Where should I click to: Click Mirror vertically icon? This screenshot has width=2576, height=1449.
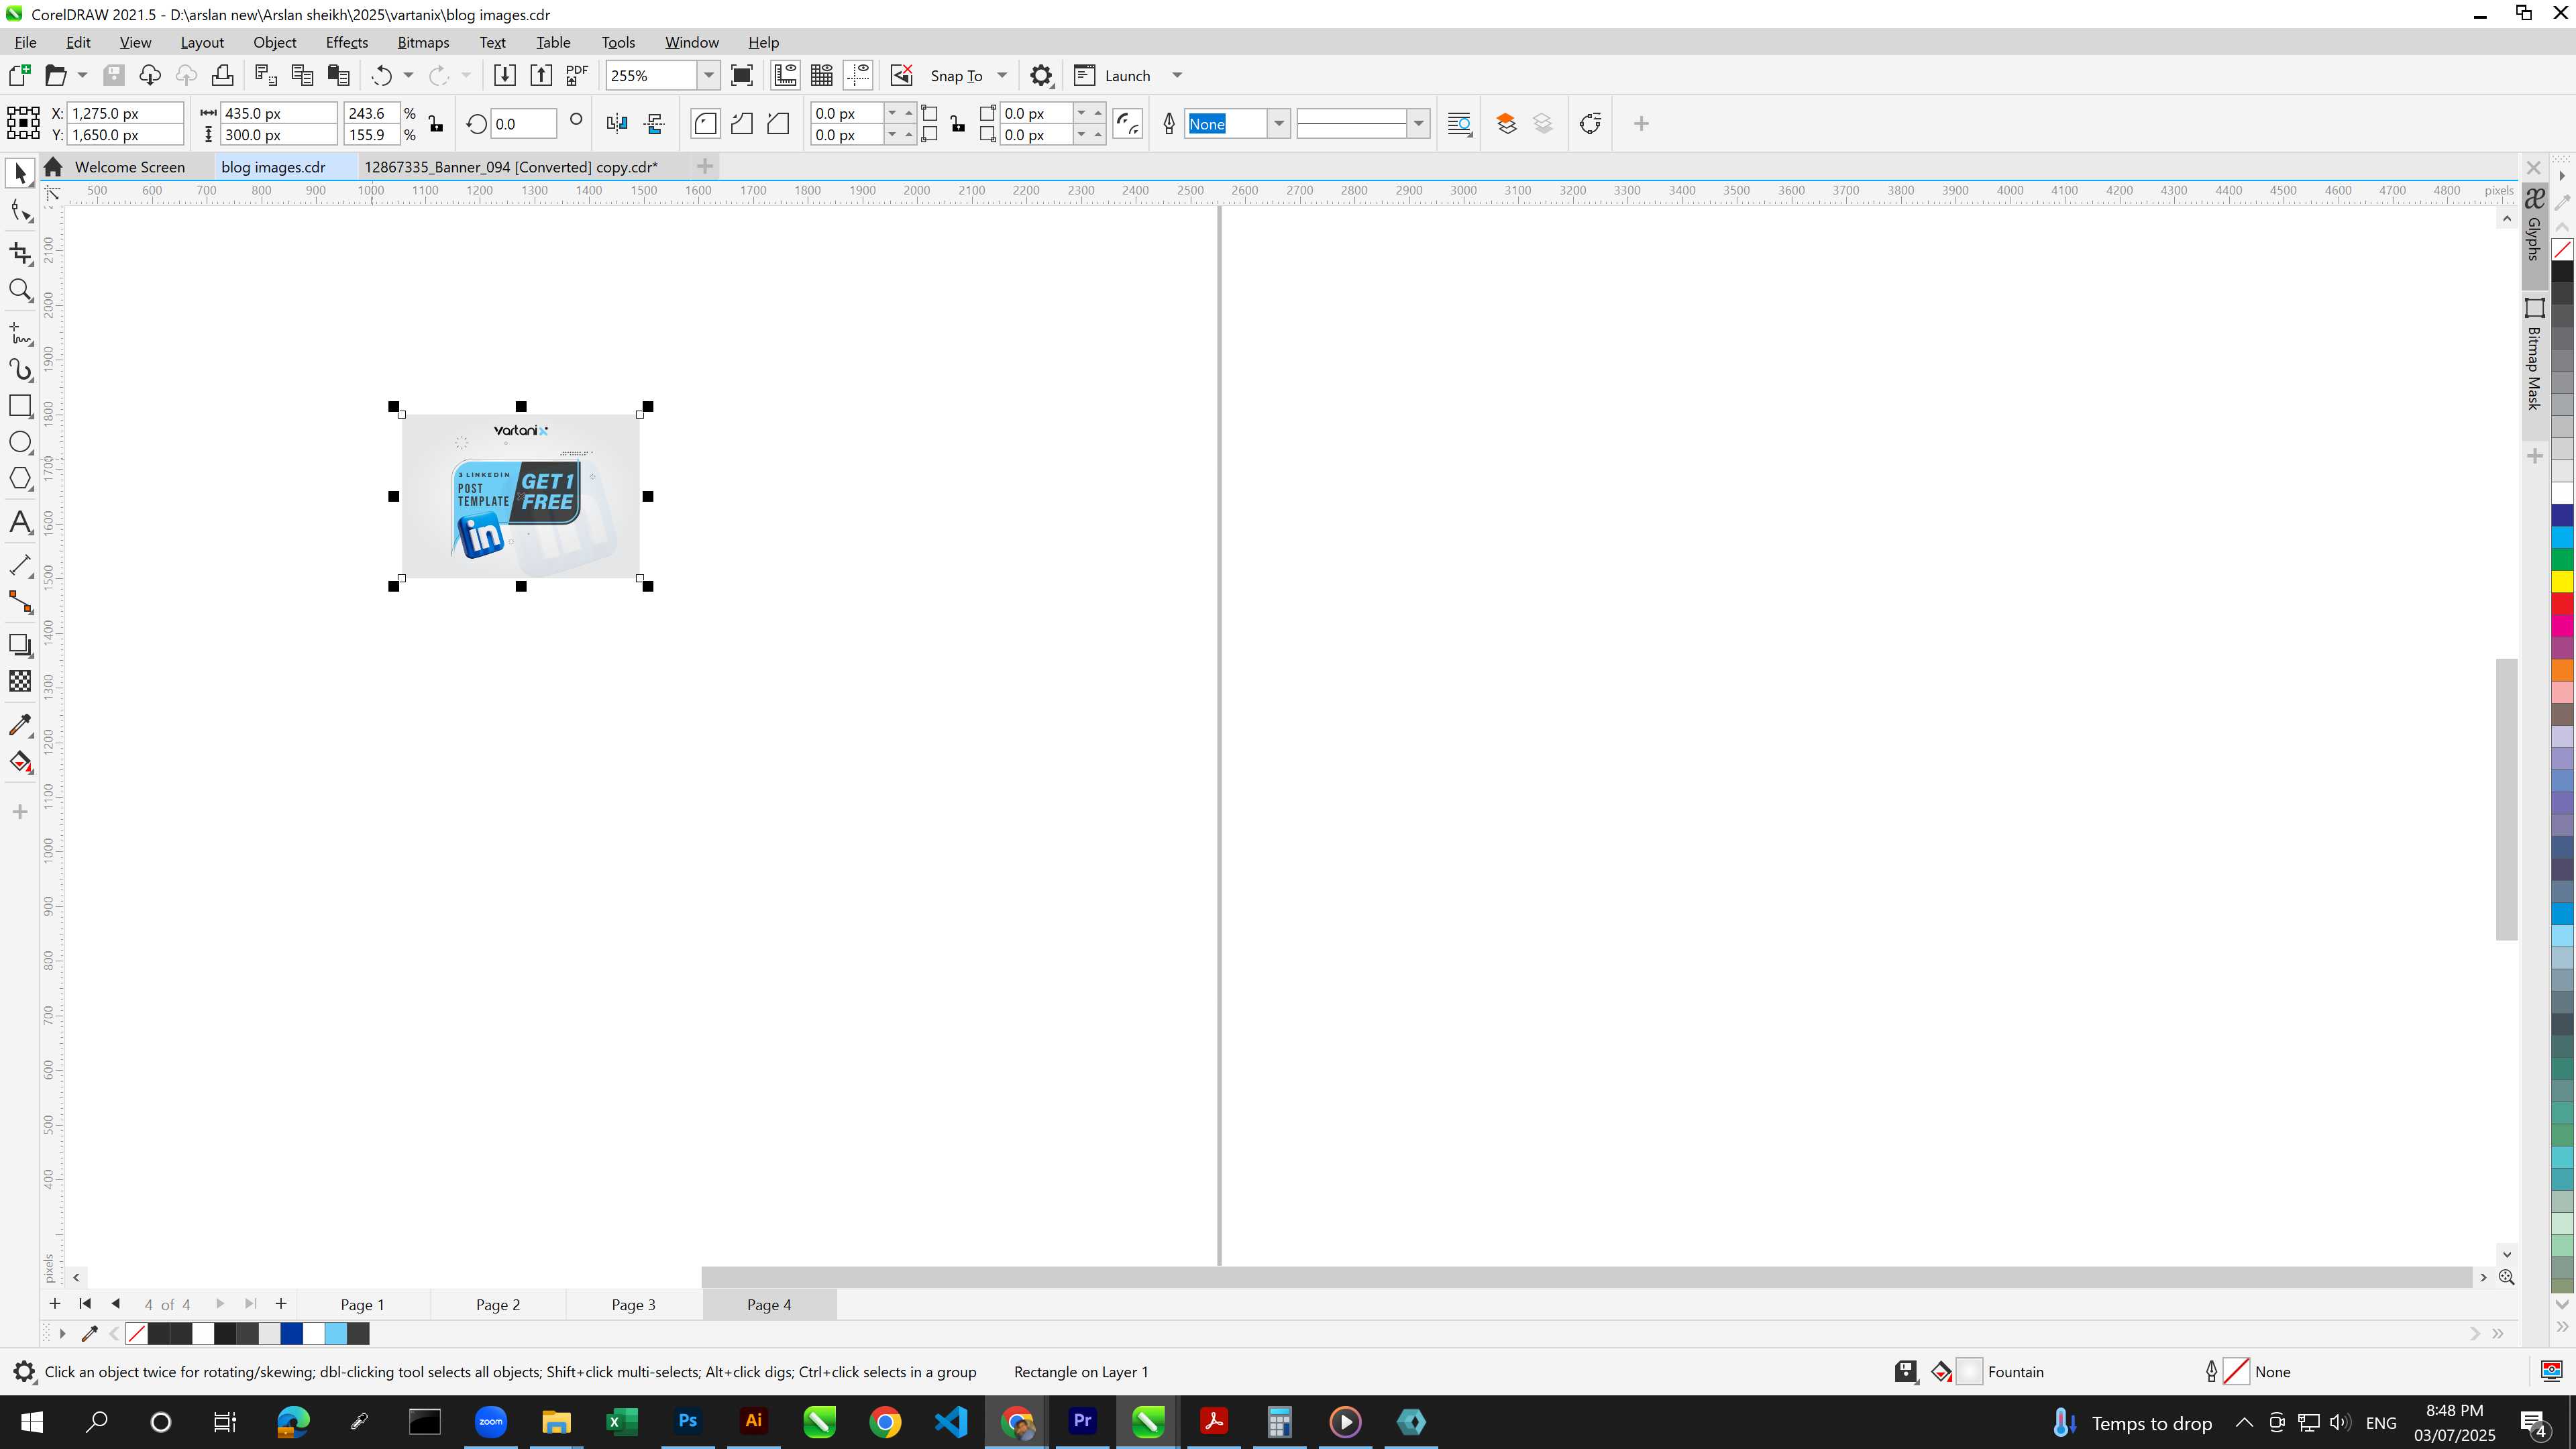pyautogui.click(x=655, y=124)
